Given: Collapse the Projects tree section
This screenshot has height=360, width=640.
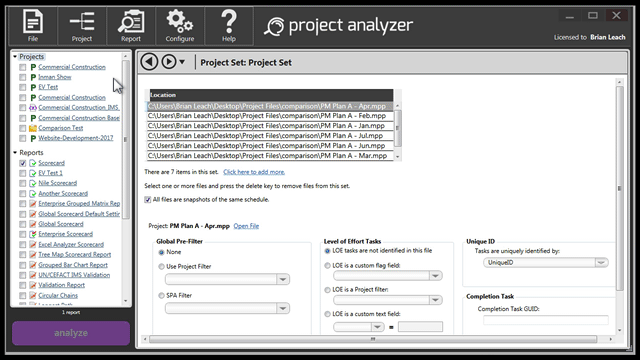Looking at the screenshot, I should pyautogui.click(x=15, y=57).
